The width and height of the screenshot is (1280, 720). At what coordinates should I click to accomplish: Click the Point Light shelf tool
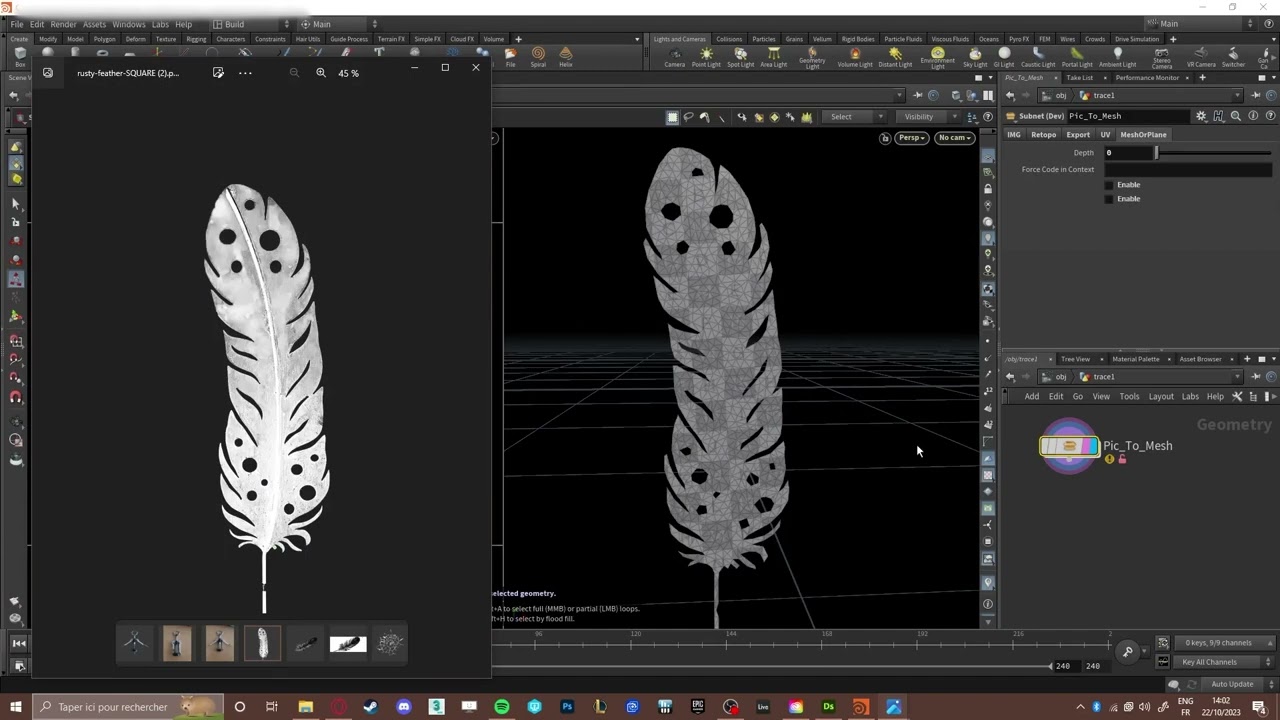coord(706,57)
